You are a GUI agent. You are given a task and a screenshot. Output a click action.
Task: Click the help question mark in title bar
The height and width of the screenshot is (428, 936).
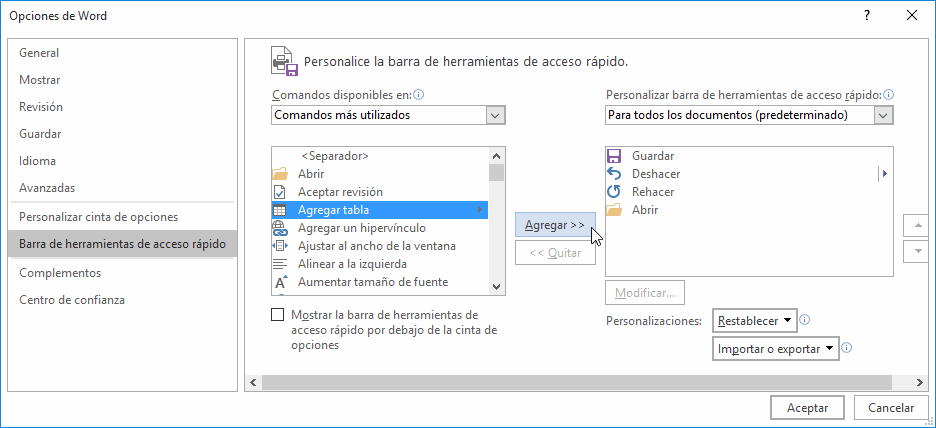[867, 16]
